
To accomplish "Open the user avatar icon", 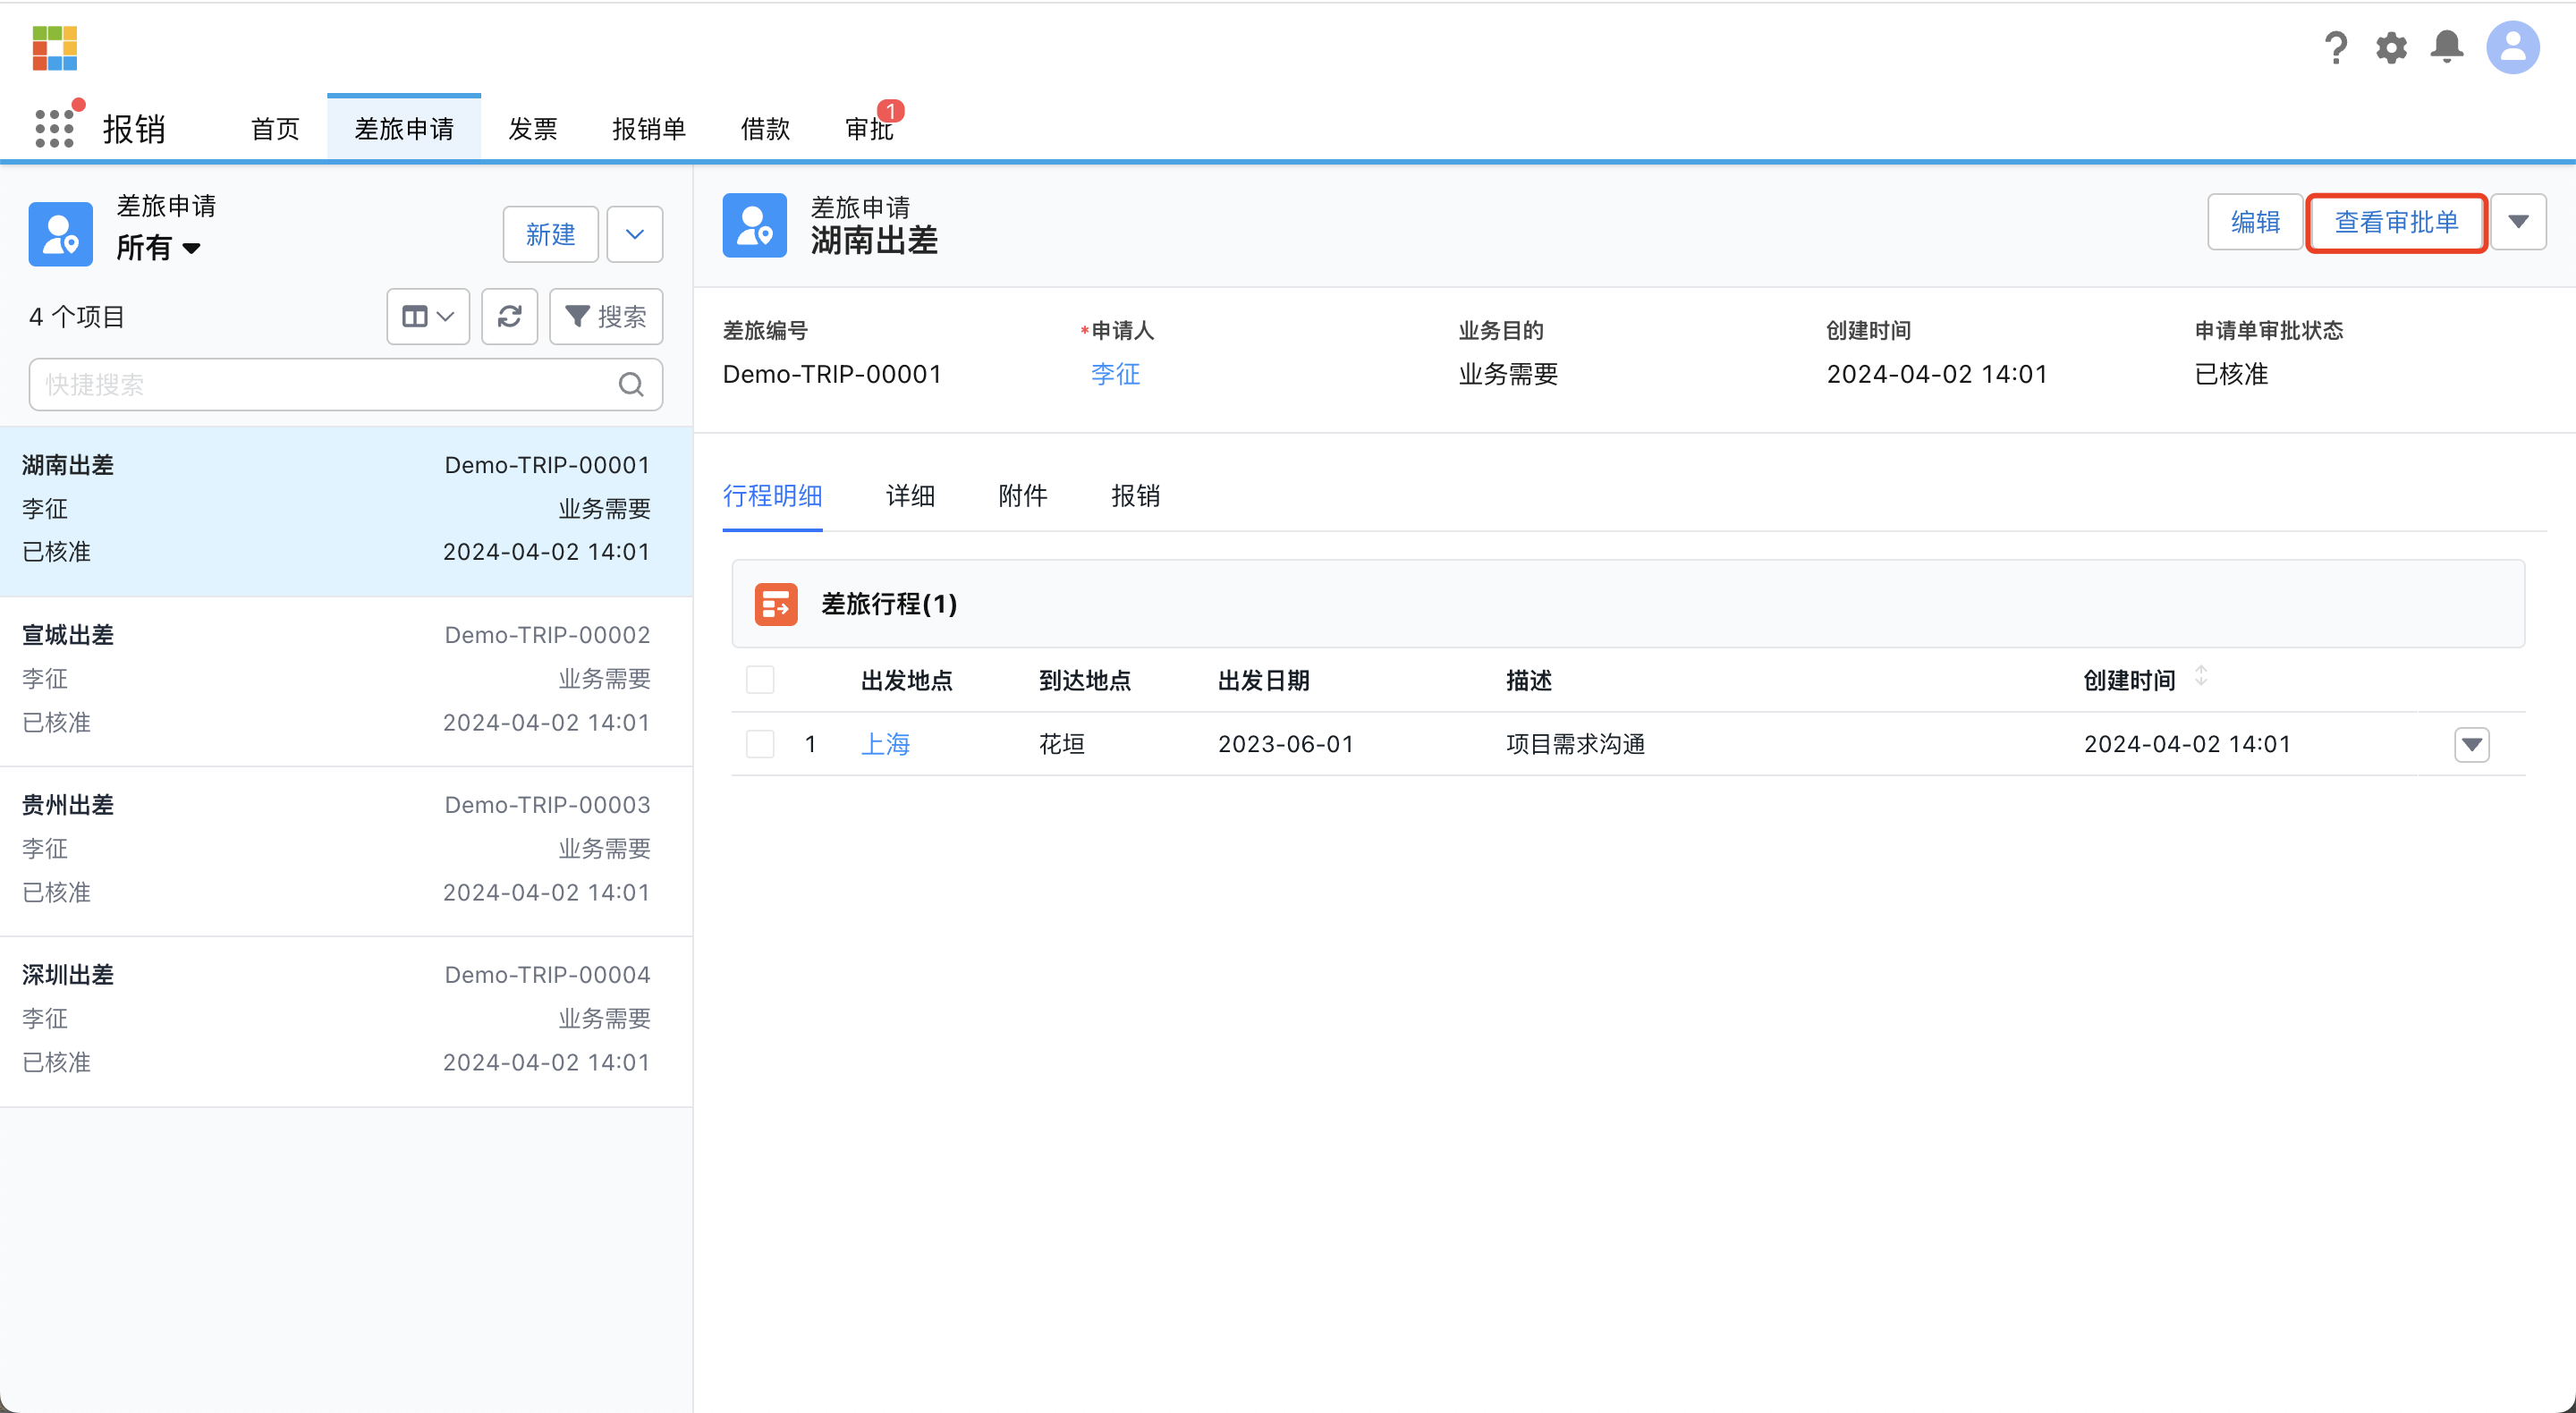I will pos(2513,47).
